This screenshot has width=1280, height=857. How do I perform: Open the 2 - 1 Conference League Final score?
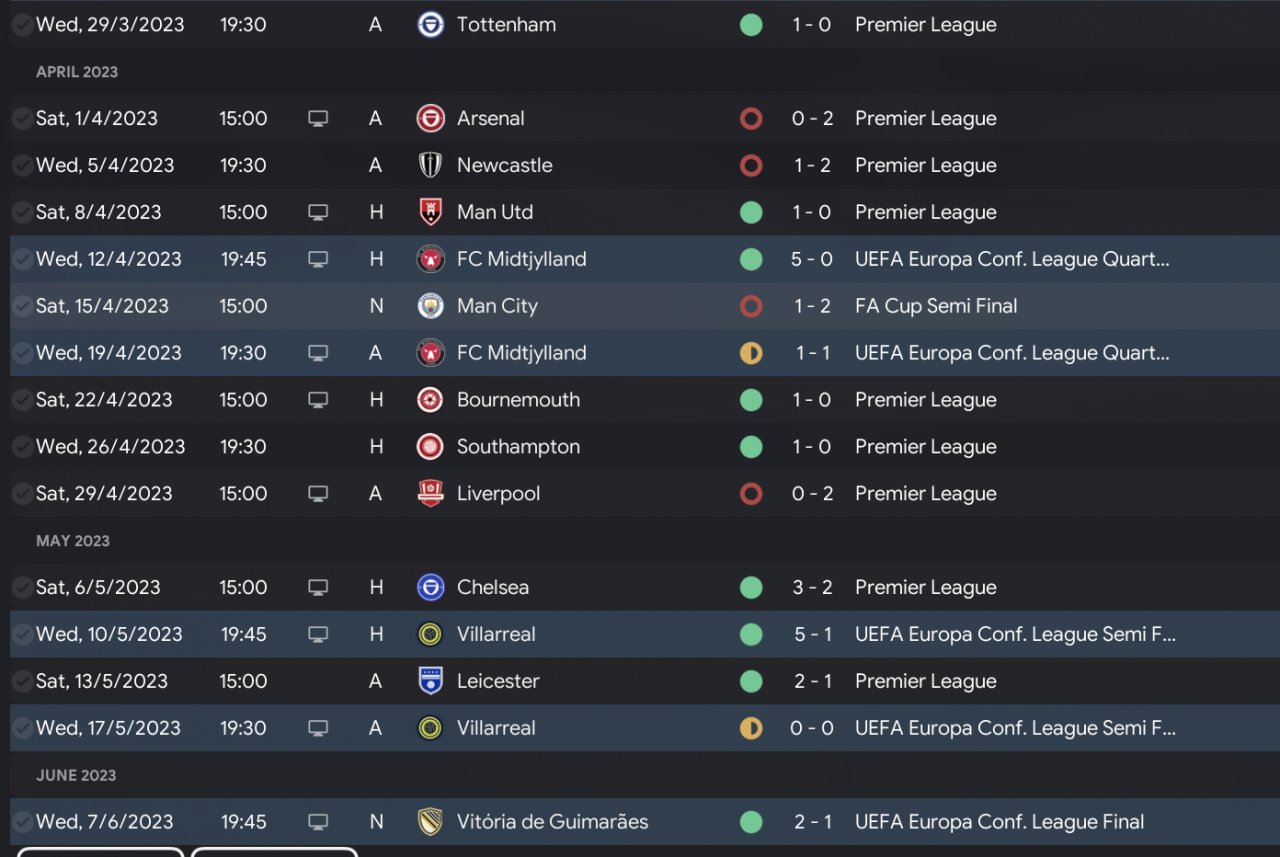pos(812,822)
